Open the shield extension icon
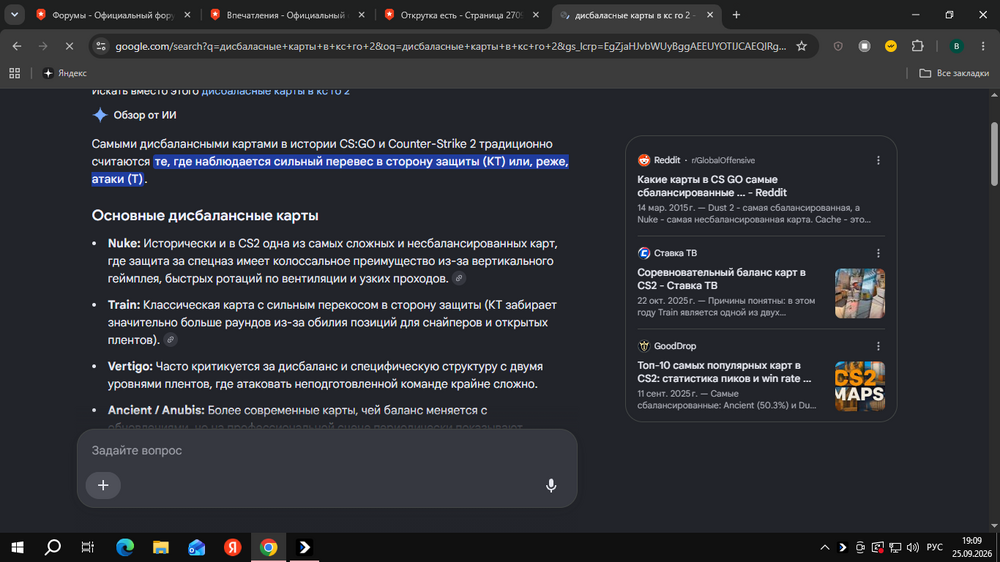 [x=838, y=46]
